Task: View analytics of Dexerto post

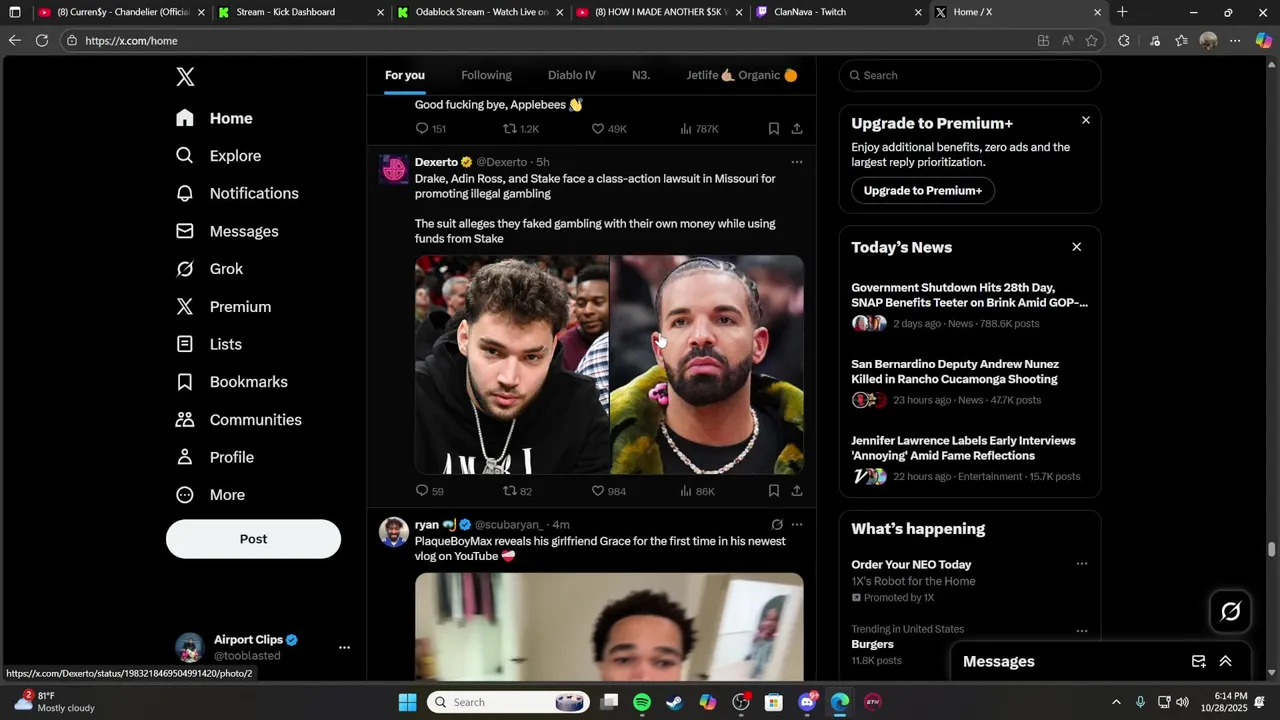Action: point(686,491)
